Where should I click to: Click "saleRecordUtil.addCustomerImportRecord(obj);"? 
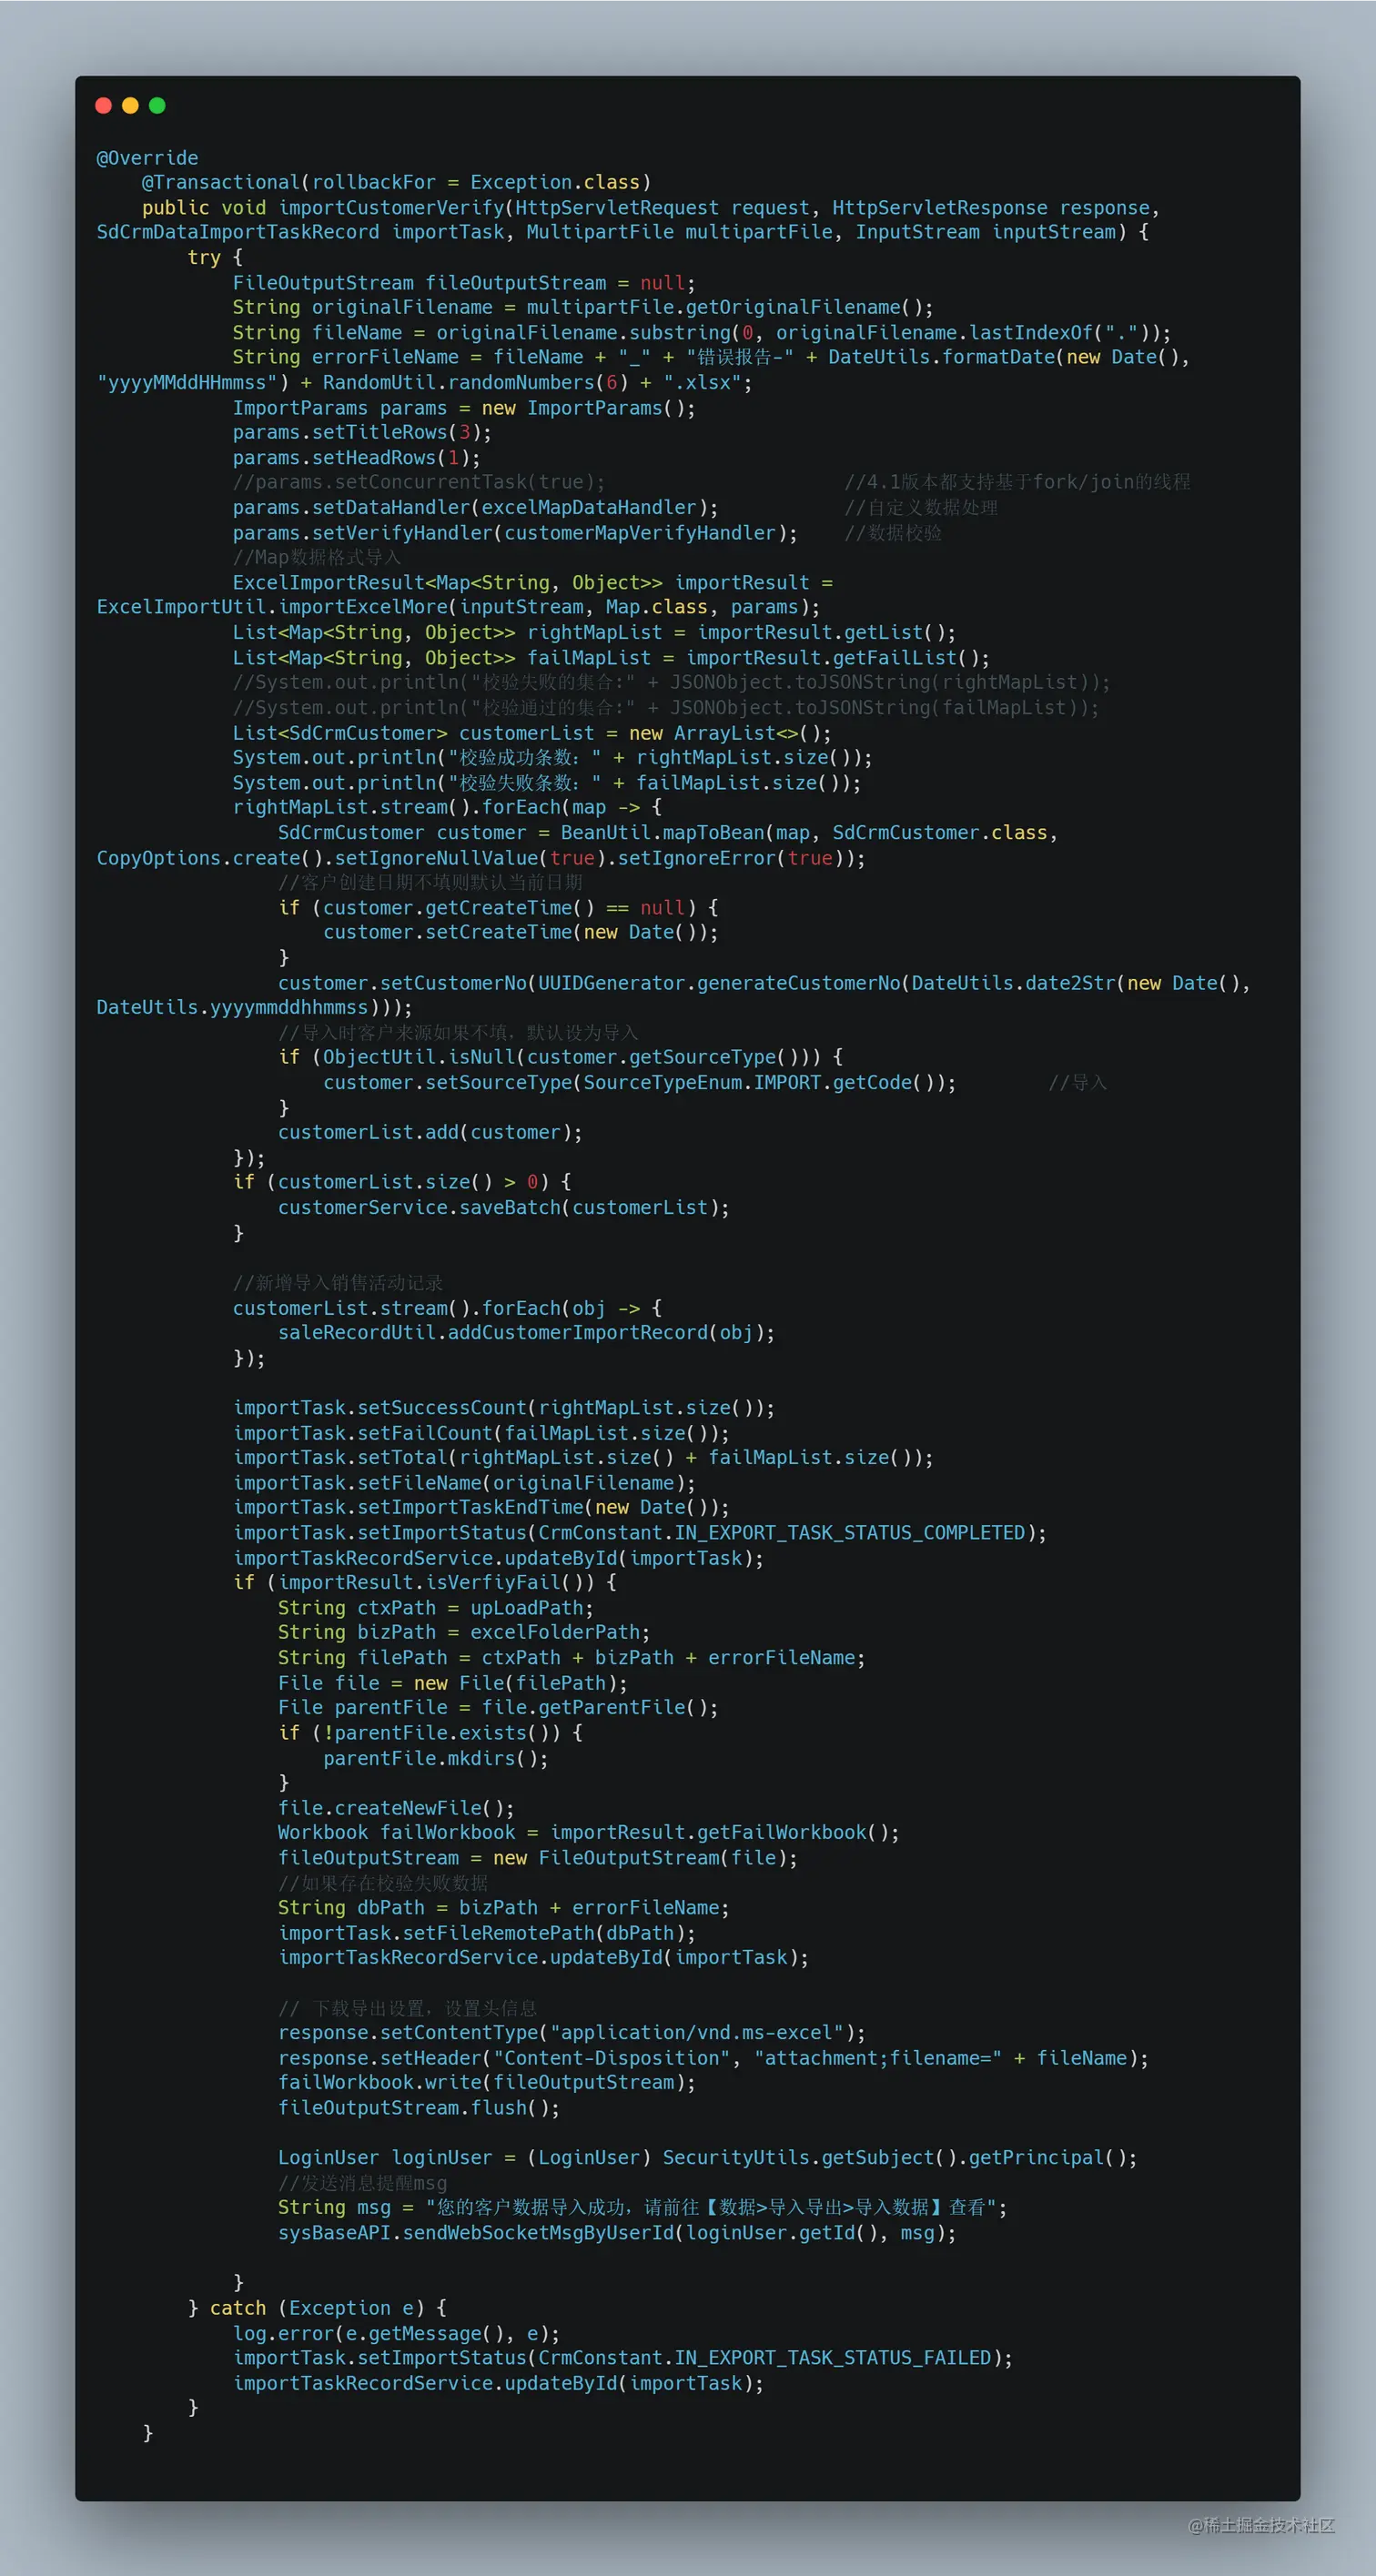click(x=526, y=1333)
